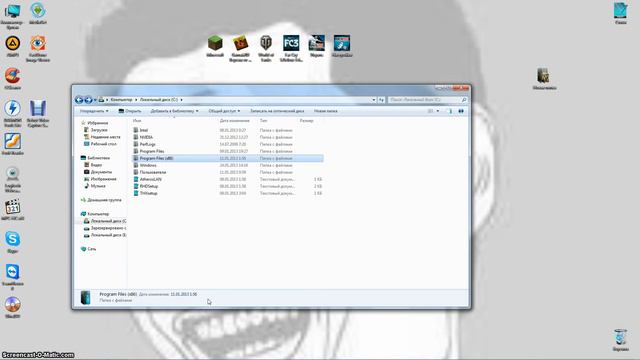The height and width of the screenshot is (360, 640).
Task: Open the Общий доступ dropdown
Action: click(x=224, y=111)
